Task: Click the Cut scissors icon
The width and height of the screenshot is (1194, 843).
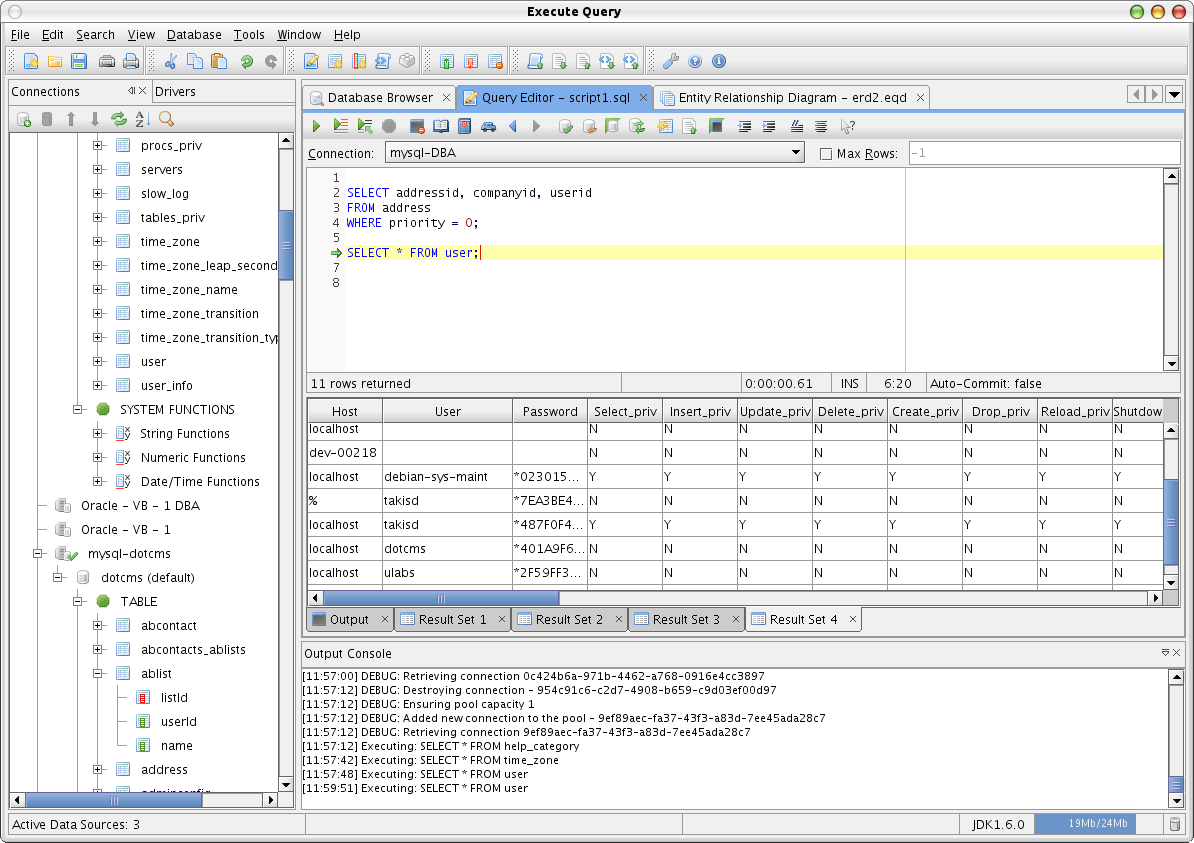Action: (x=171, y=62)
